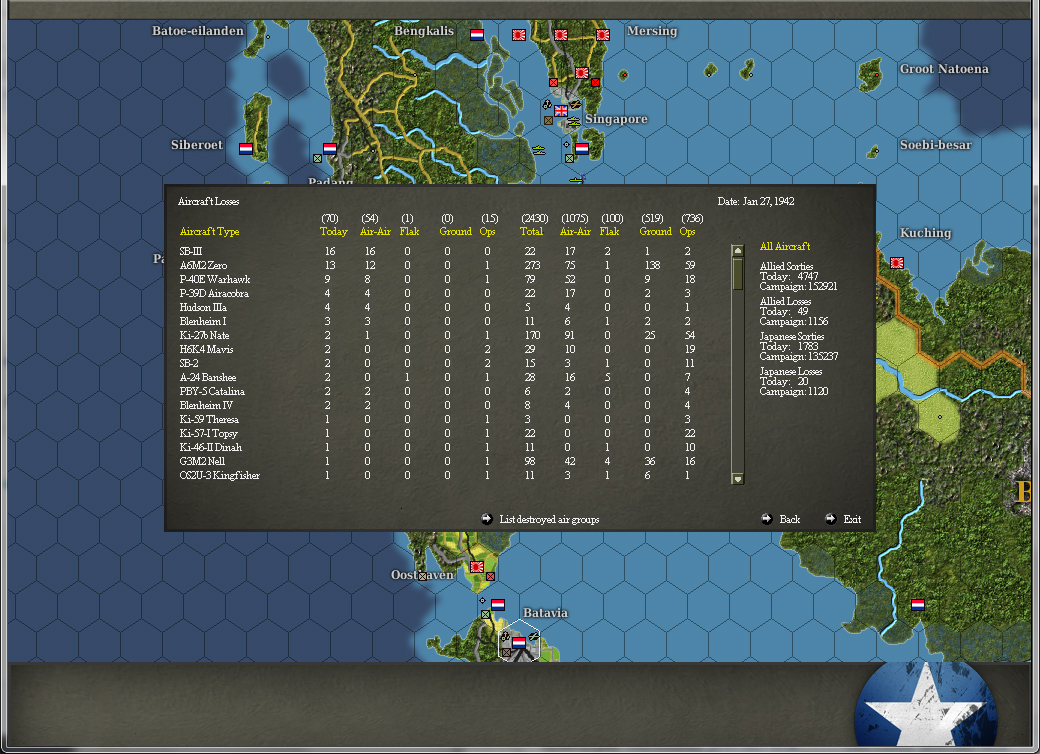
Task: Select the A6M2 Zero row
Action: pos(438,265)
